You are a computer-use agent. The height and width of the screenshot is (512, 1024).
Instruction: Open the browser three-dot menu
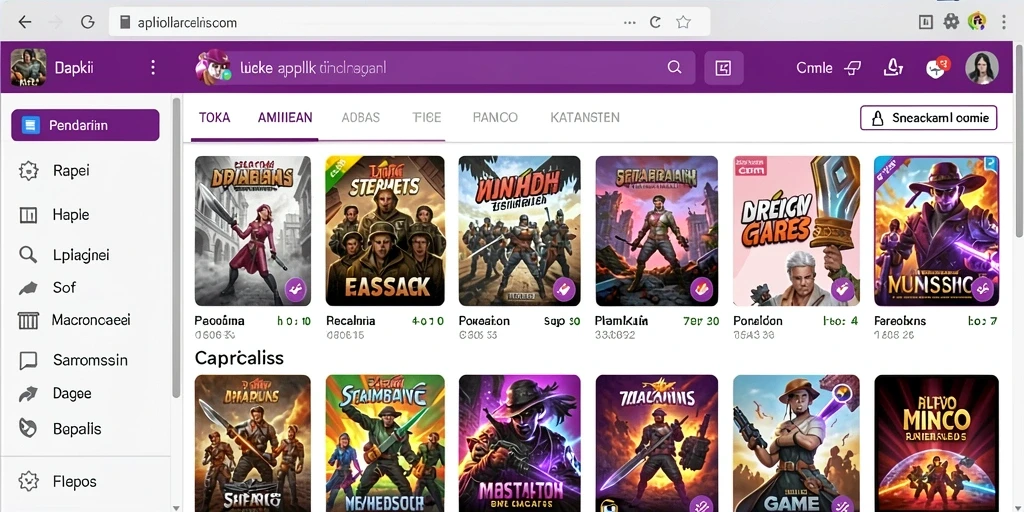pyautogui.click(x=1004, y=22)
